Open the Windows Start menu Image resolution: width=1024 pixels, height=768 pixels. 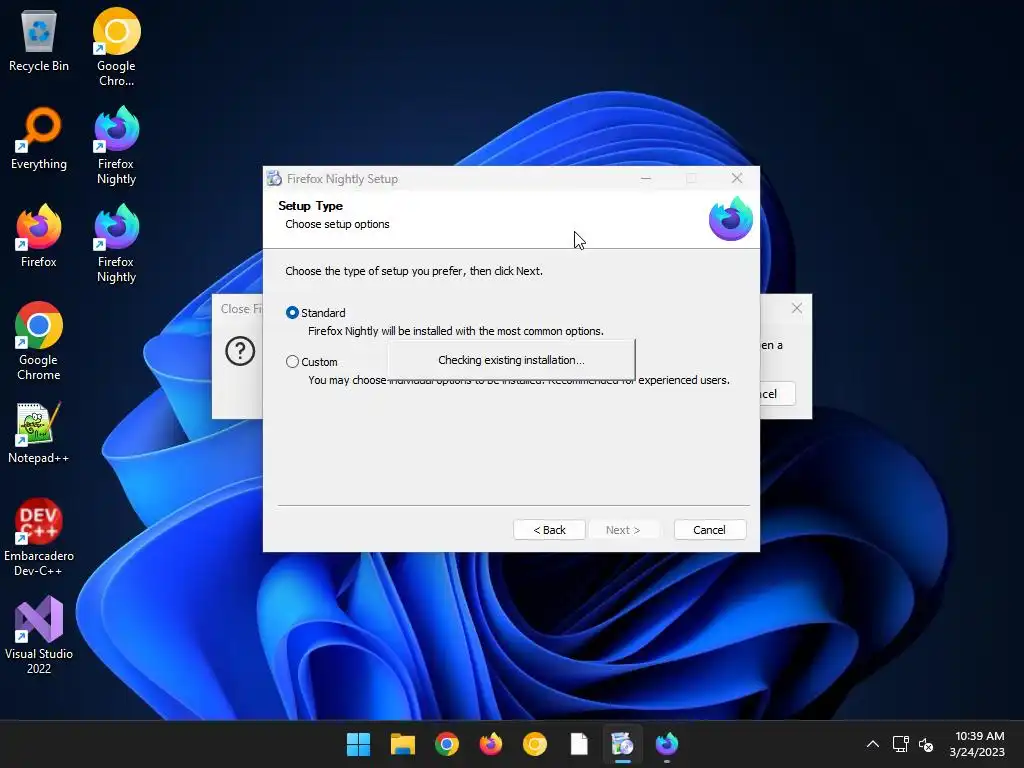(x=359, y=744)
